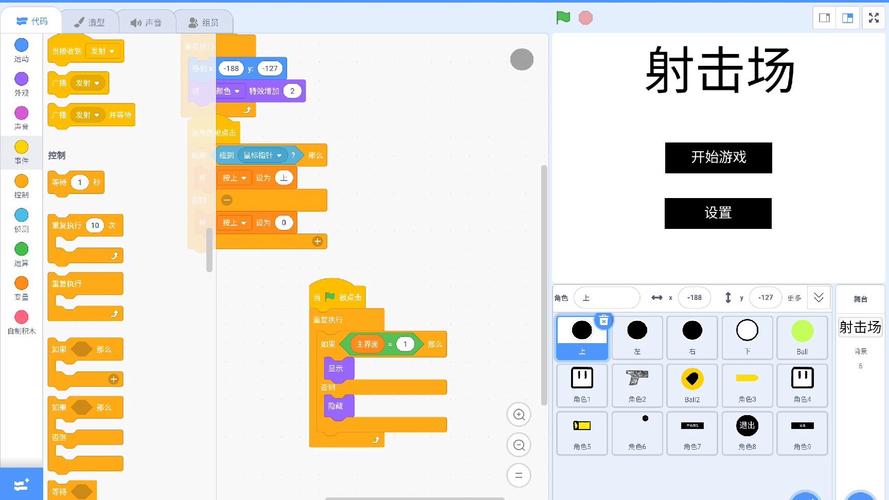
Task: Click 设置 on the stage
Action: (718, 213)
